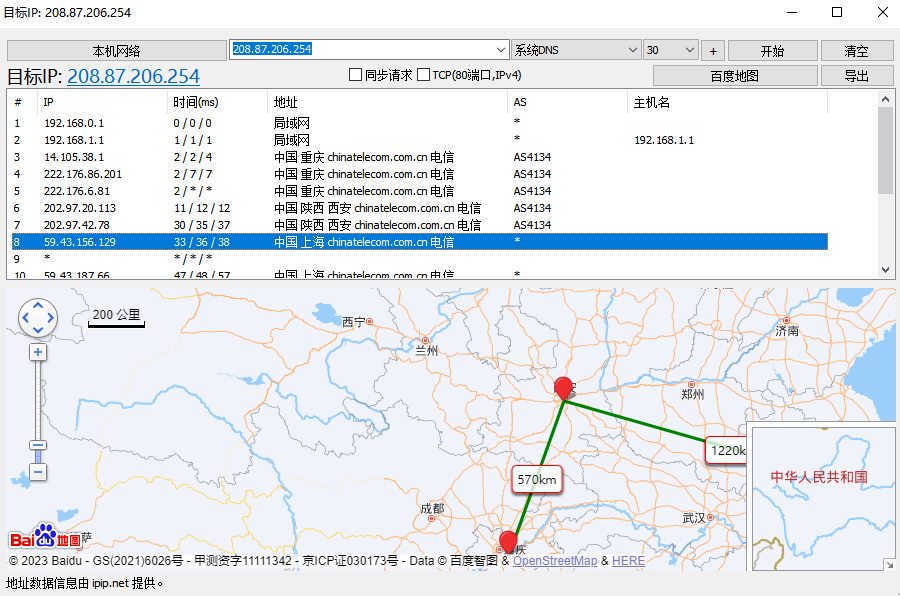
Task: Click hostname cell 192.168.1.1
Action: coord(664,140)
